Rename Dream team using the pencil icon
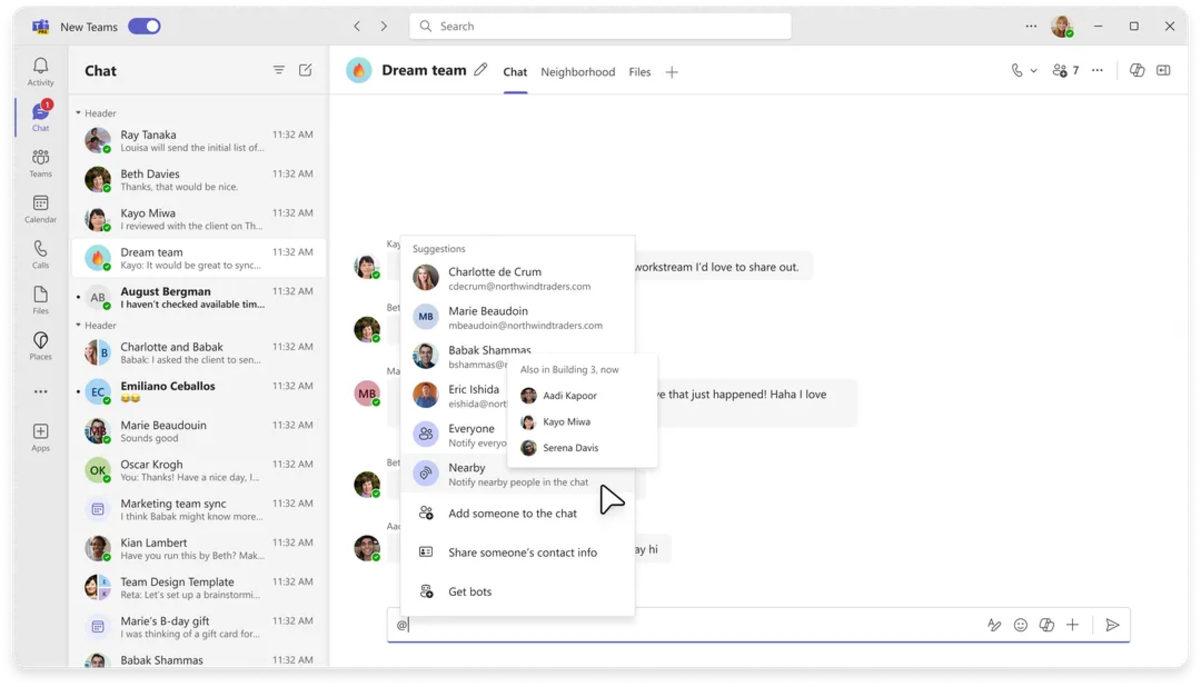 pos(480,69)
